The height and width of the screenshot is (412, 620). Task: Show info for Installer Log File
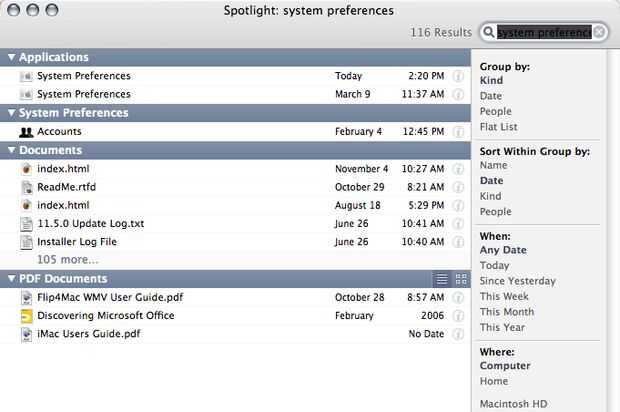459,242
